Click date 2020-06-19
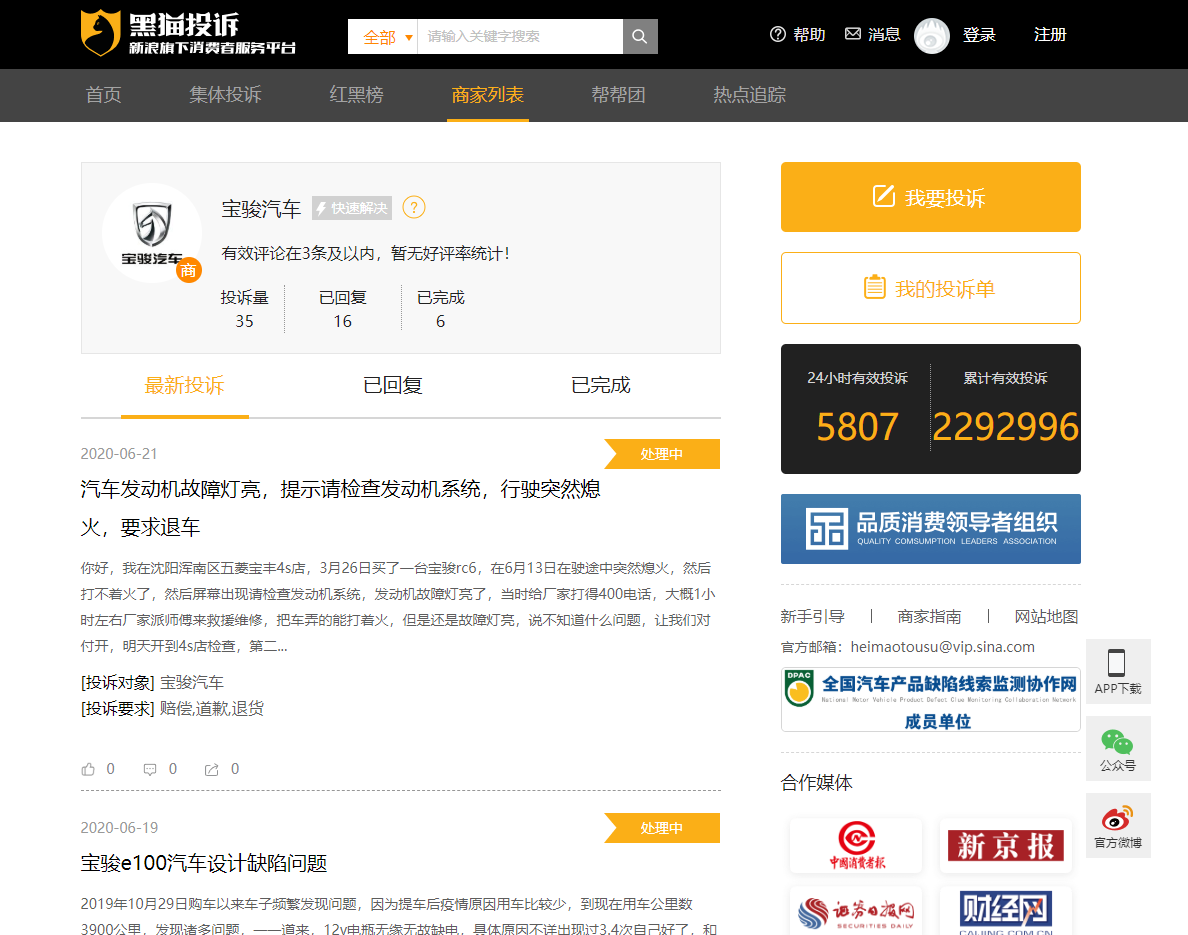This screenshot has height=935, width=1188. [119, 828]
